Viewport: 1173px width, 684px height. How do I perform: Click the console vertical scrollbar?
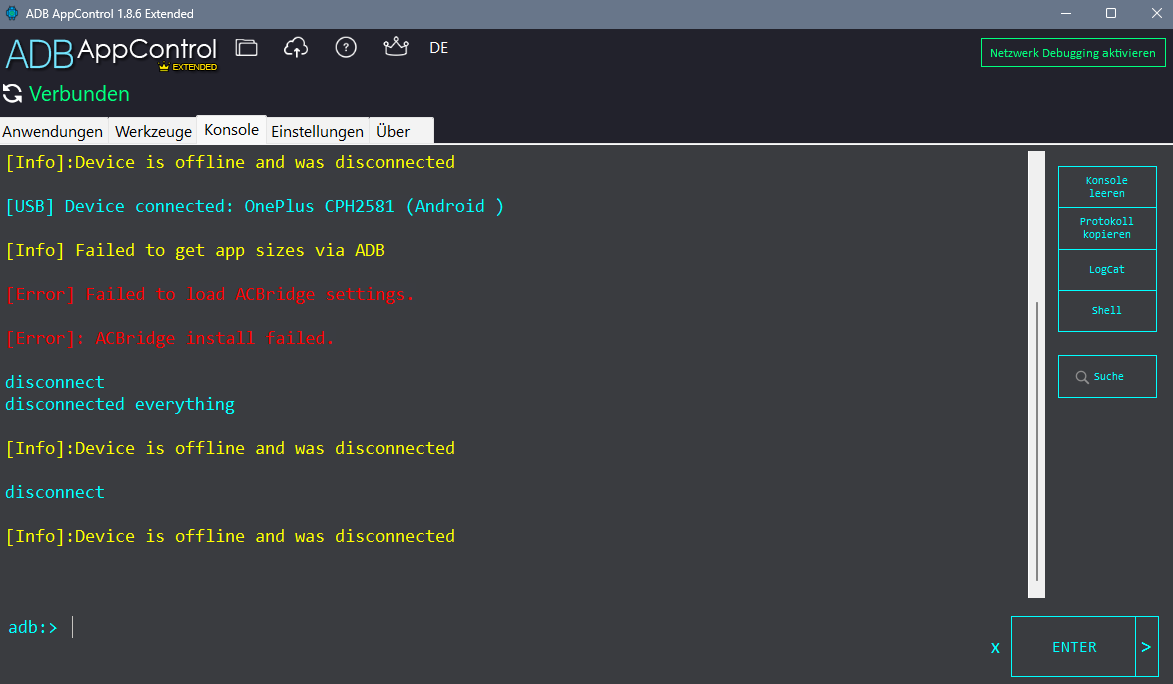pyautogui.click(x=1036, y=374)
